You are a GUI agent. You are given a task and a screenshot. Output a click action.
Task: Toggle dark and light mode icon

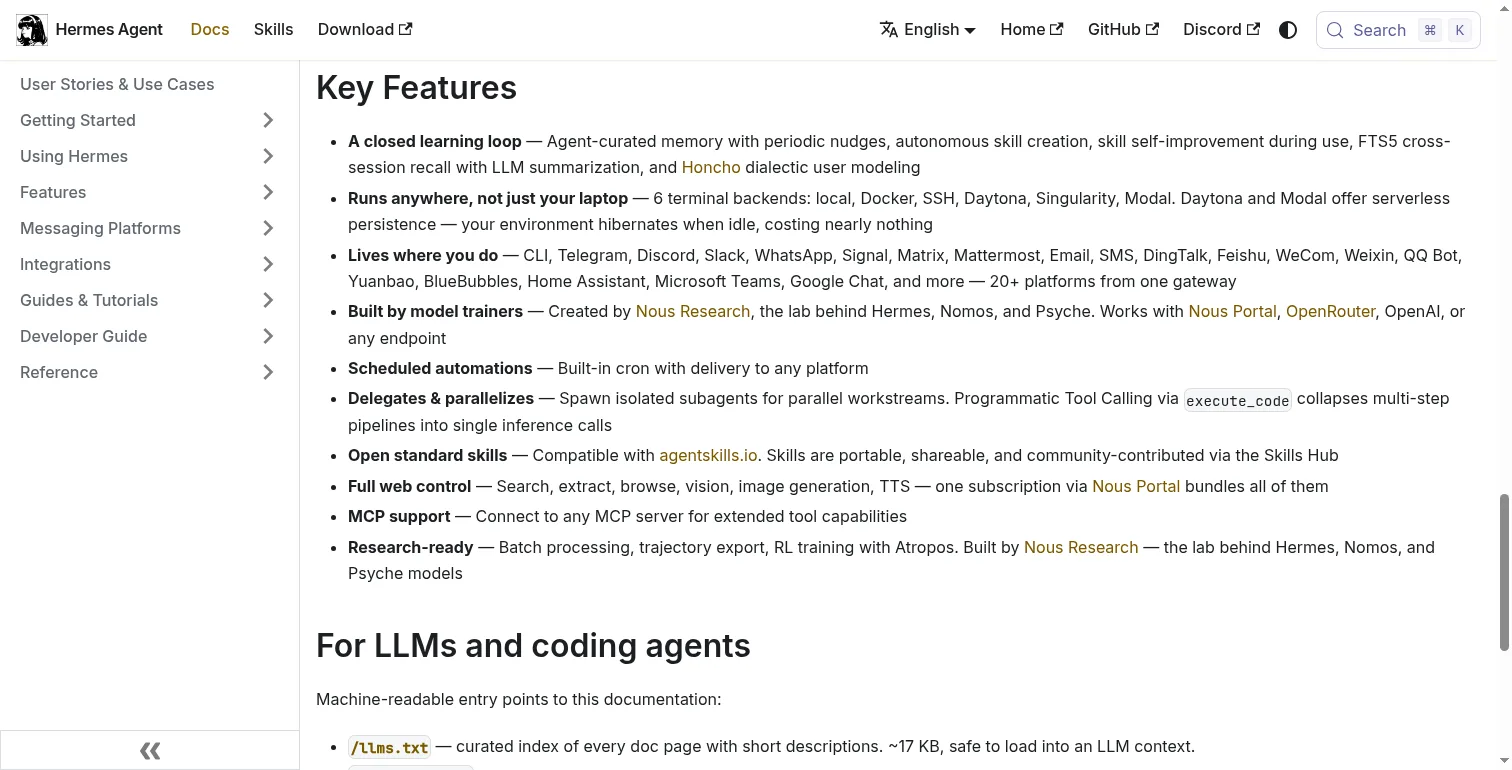coord(1288,30)
